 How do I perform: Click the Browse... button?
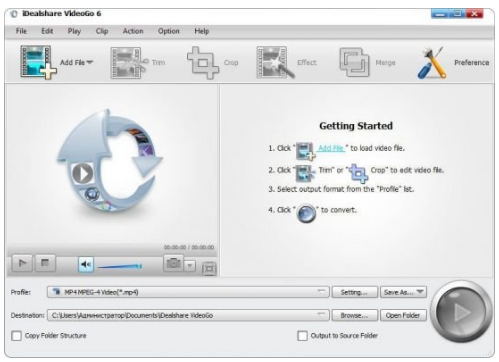click(x=355, y=315)
